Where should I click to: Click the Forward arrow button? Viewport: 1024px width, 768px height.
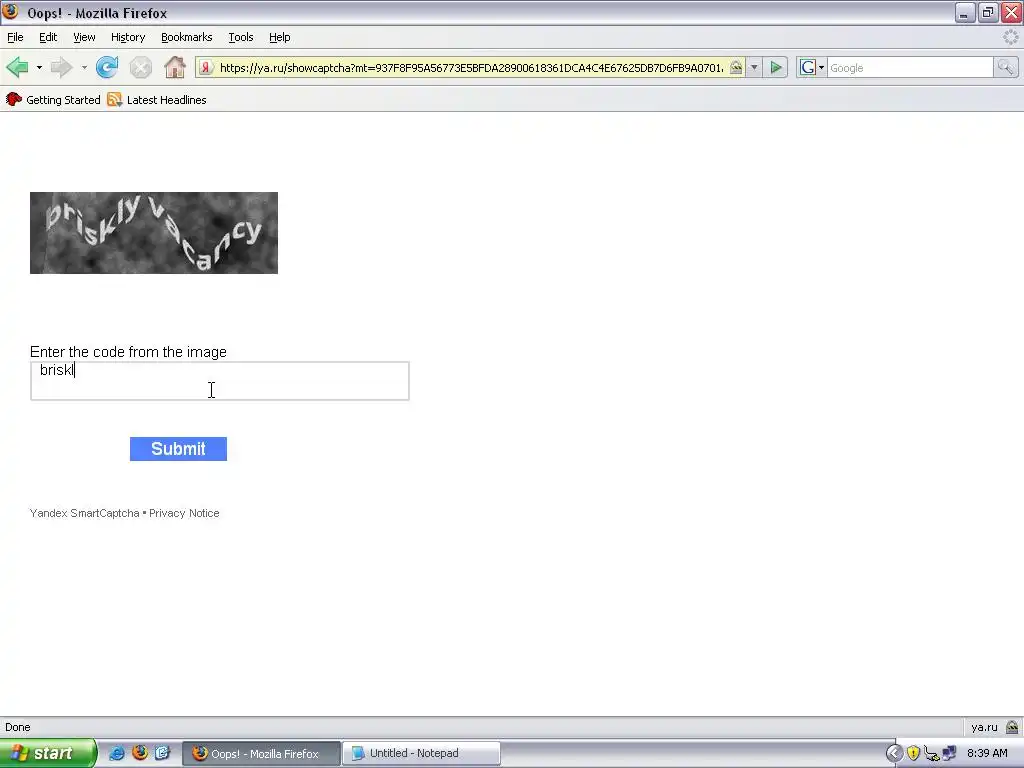[x=61, y=67]
